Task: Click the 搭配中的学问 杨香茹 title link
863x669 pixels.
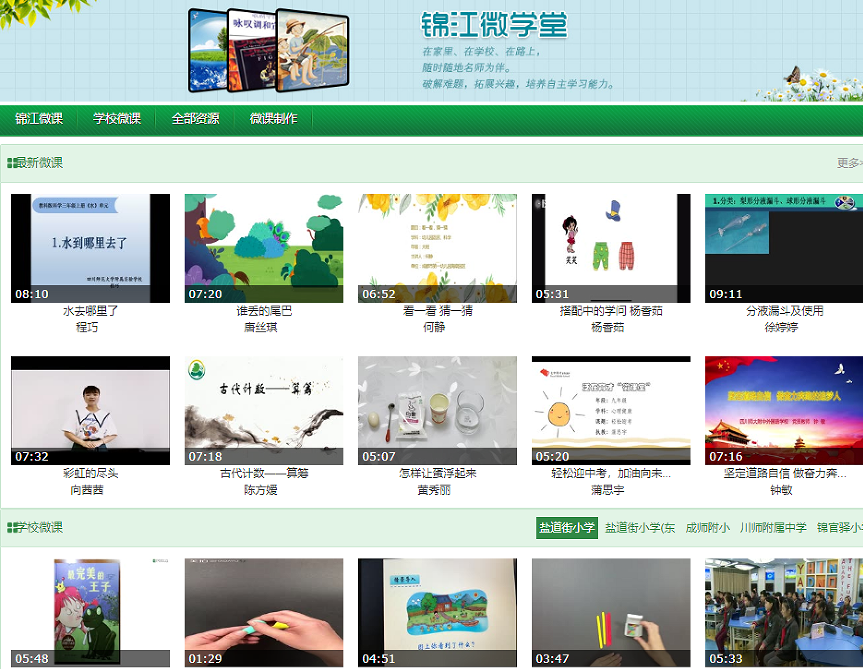Action: tap(611, 311)
